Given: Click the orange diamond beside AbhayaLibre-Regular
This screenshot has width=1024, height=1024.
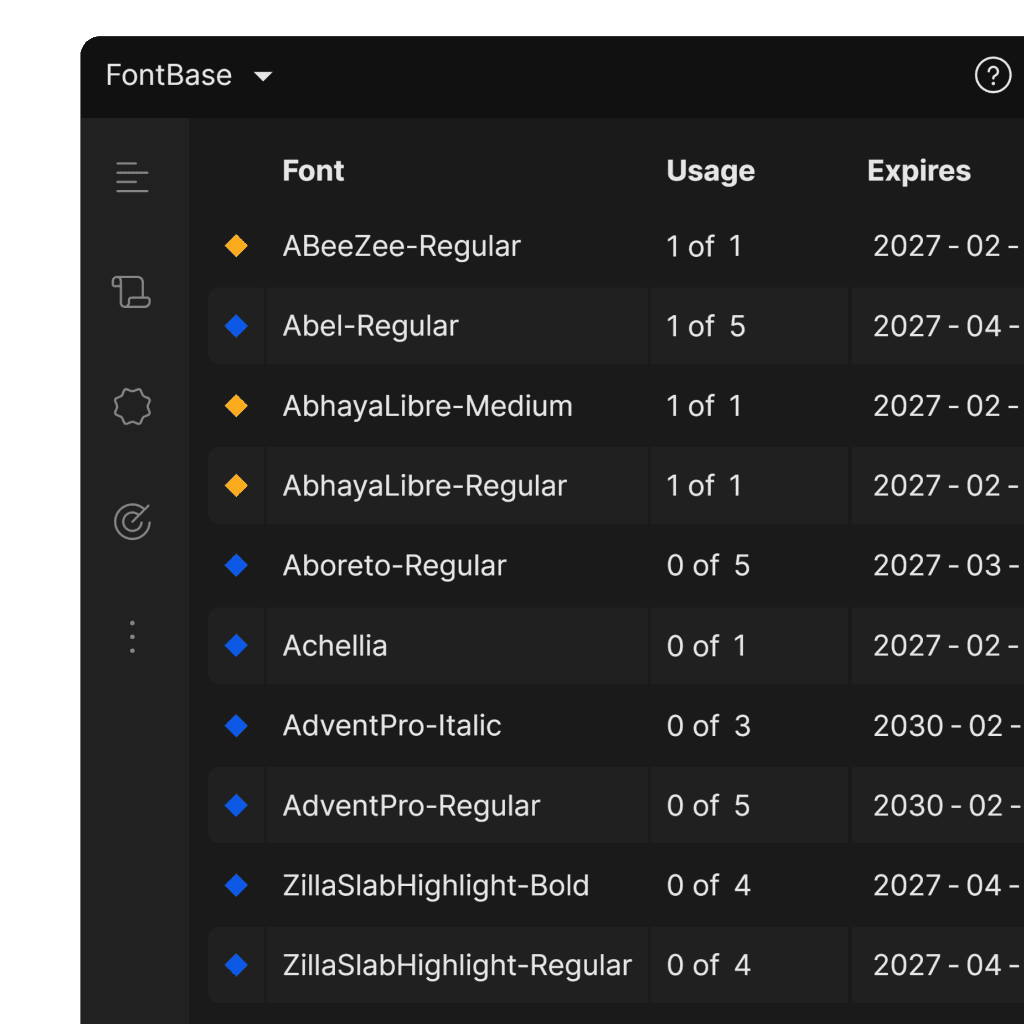Looking at the screenshot, I should (236, 486).
